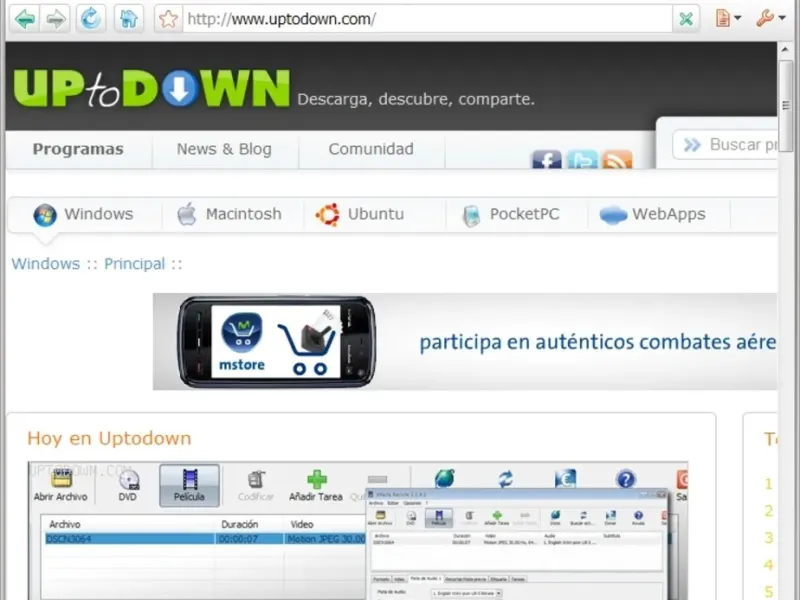Reload the page with the refresh icon
Screen dimensions: 800x600
pyautogui.click(x=91, y=18)
